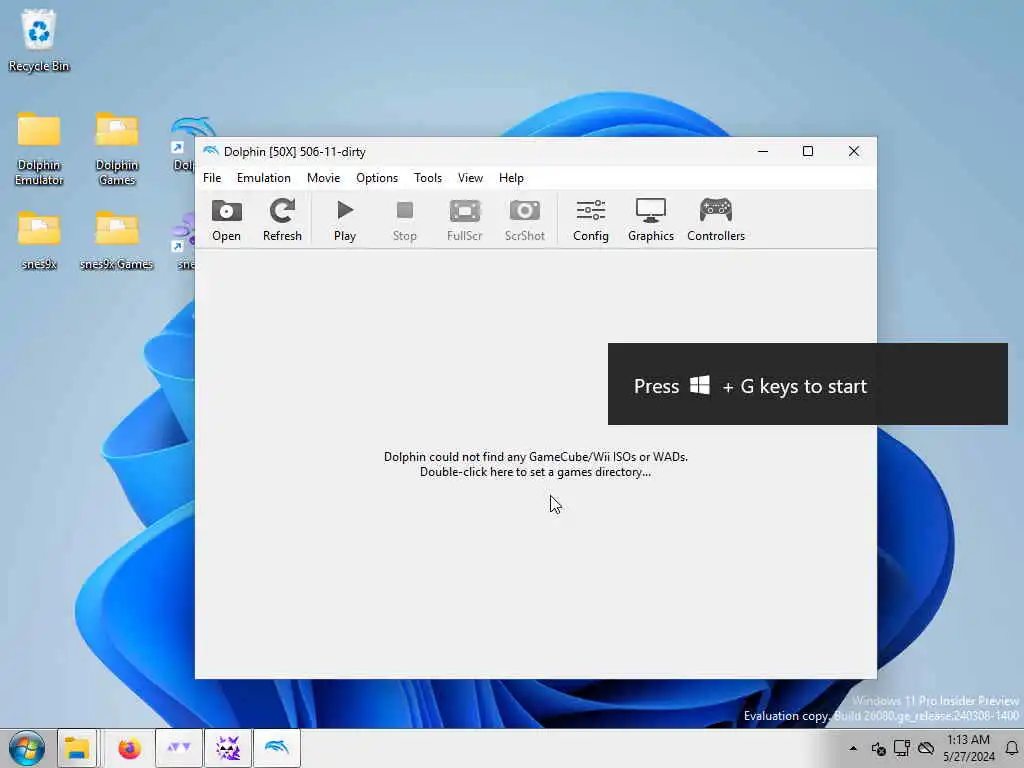Image resolution: width=1024 pixels, height=768 pixels.
Task: Open the View menu
Action: tap(470, 178)
